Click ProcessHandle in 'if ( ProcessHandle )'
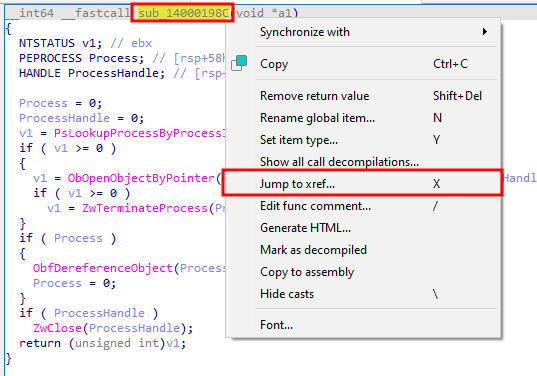537x376 pixels. tap(99, 313)
